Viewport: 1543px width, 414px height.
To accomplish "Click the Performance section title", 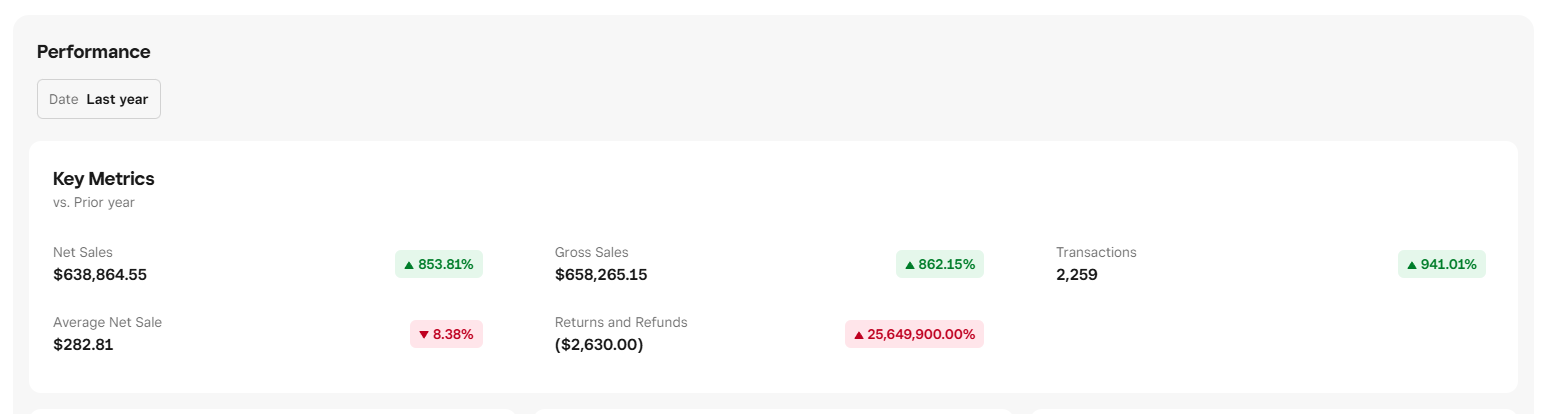I will (94, 52).
